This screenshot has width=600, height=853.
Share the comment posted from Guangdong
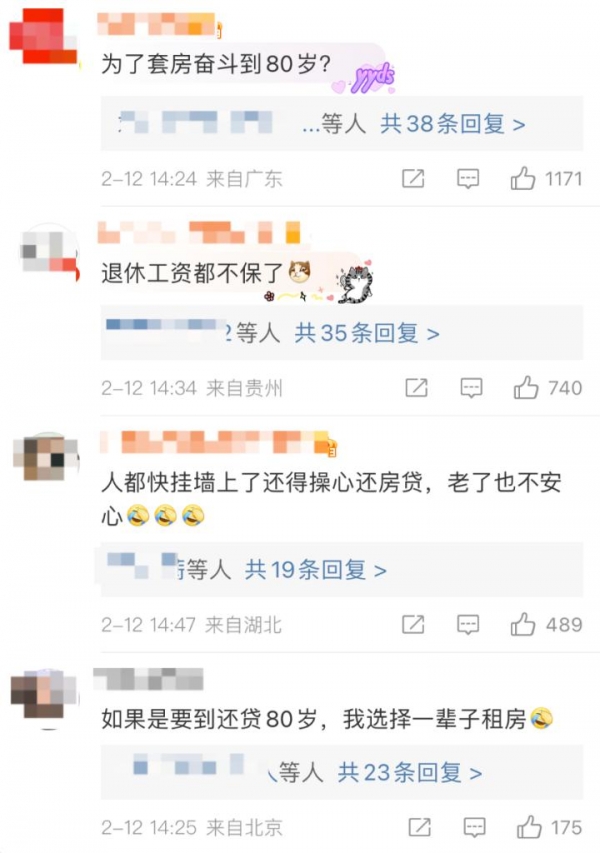pyautogui.click(x=413, y=178)
